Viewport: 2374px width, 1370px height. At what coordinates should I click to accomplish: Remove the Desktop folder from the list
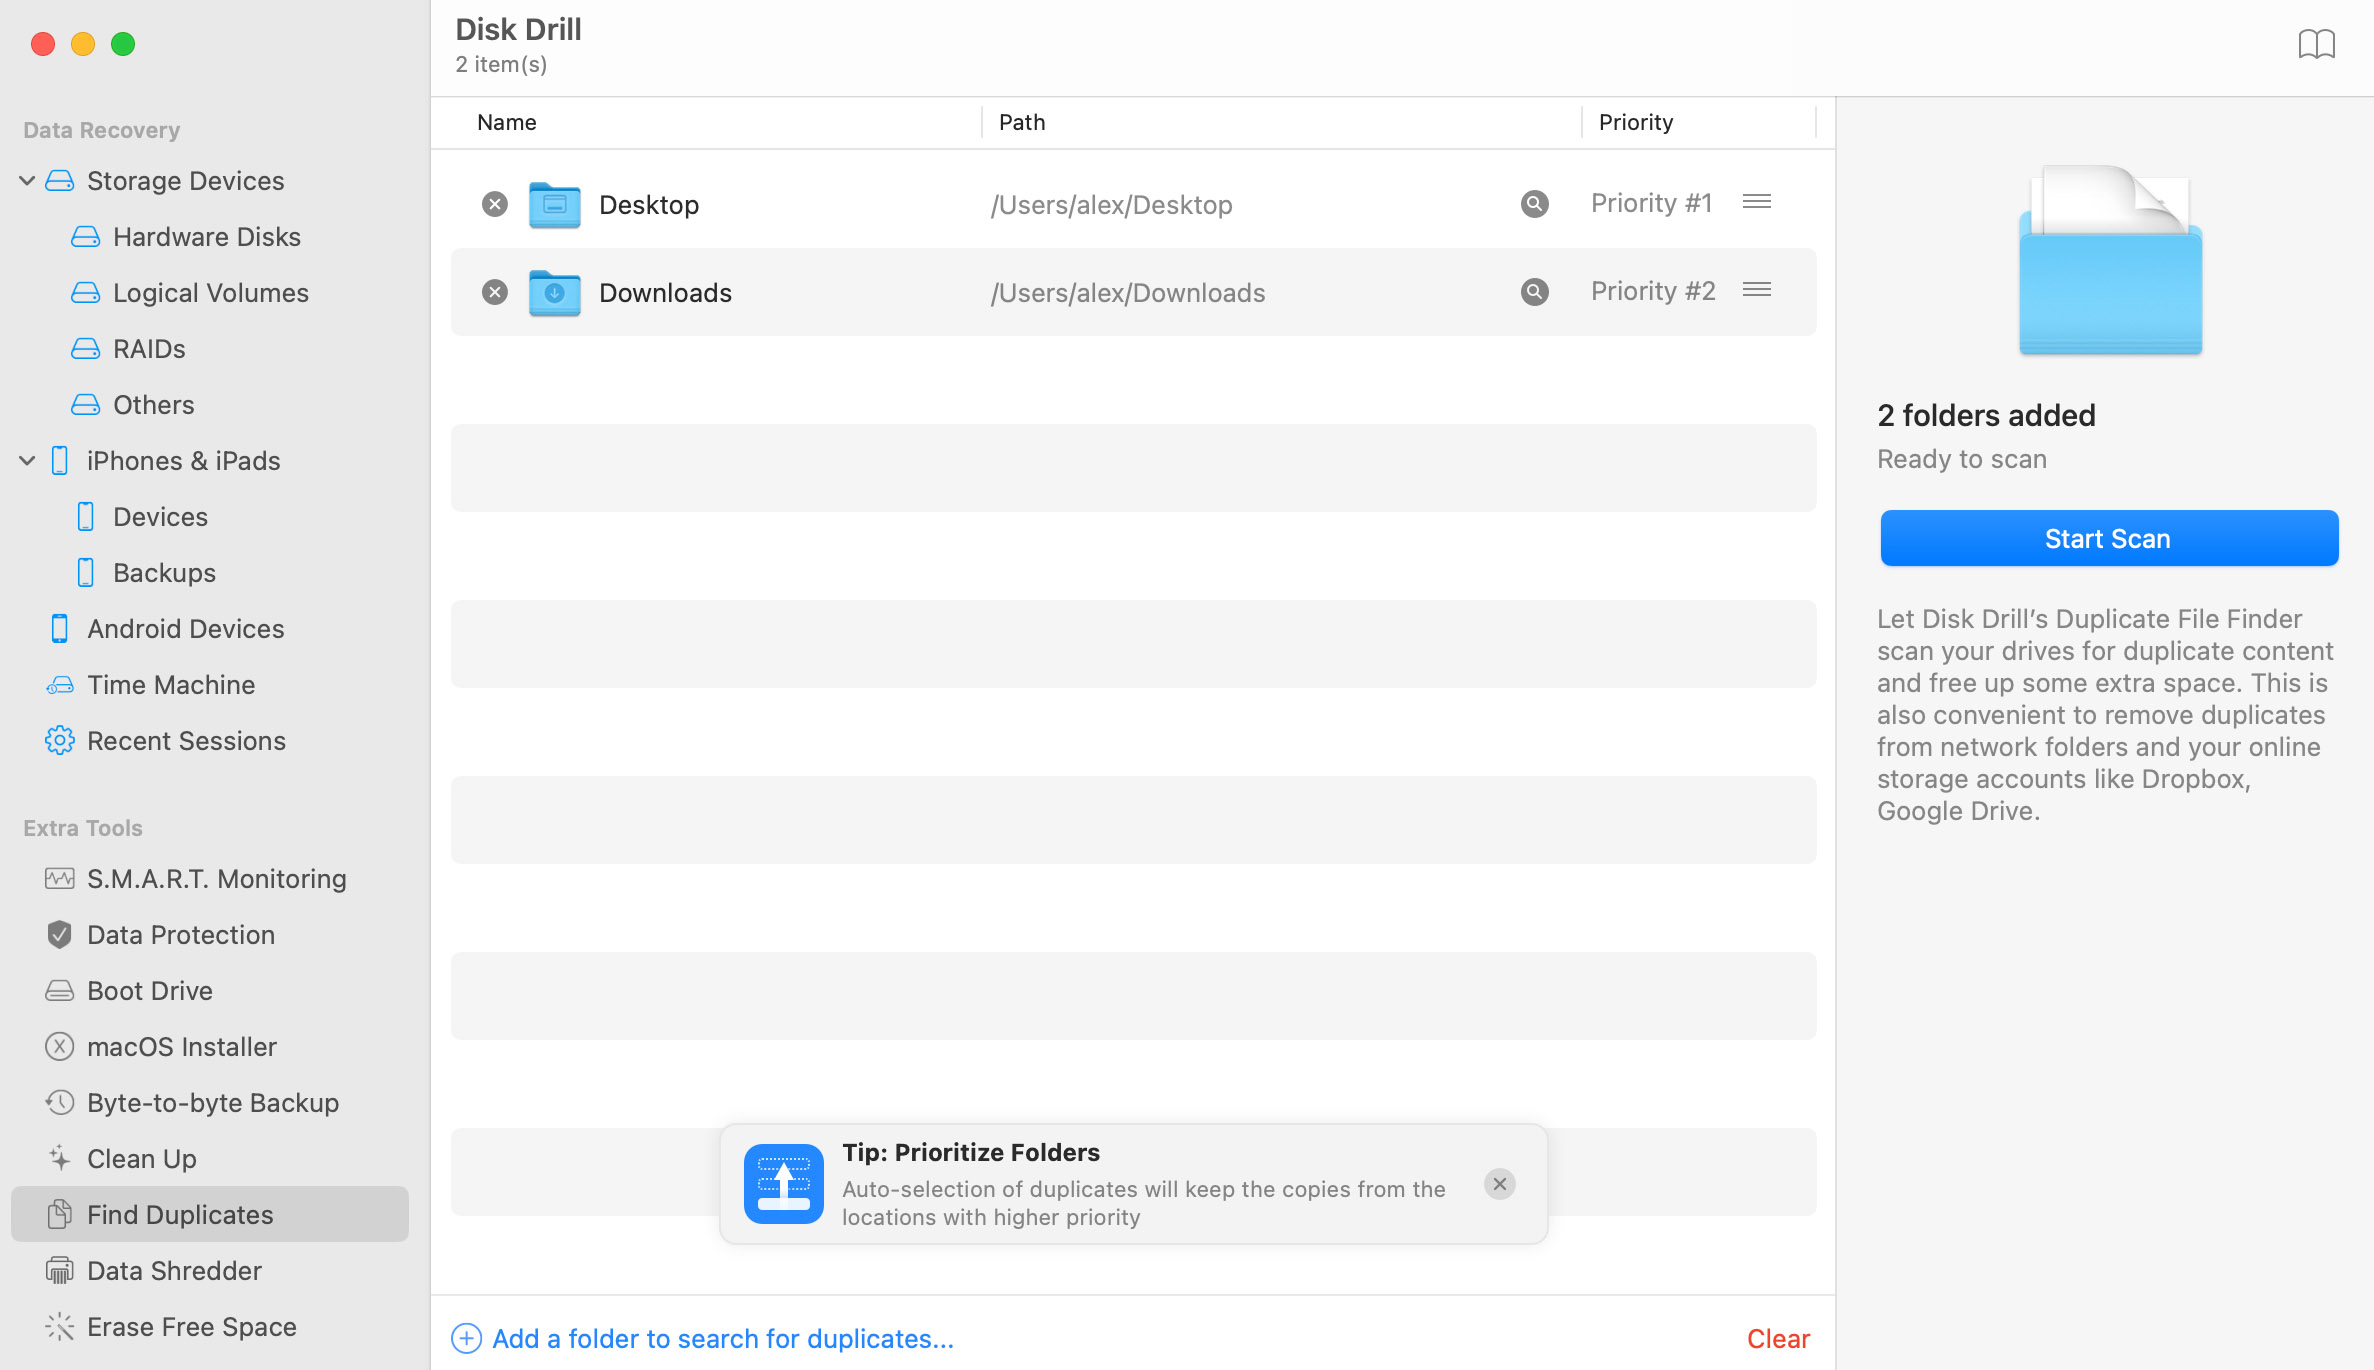494,203
